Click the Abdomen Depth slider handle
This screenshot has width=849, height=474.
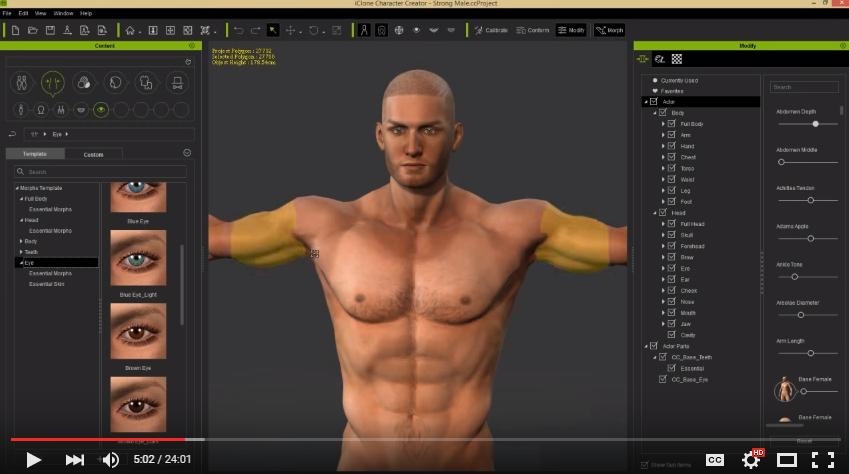click(815, 124)
